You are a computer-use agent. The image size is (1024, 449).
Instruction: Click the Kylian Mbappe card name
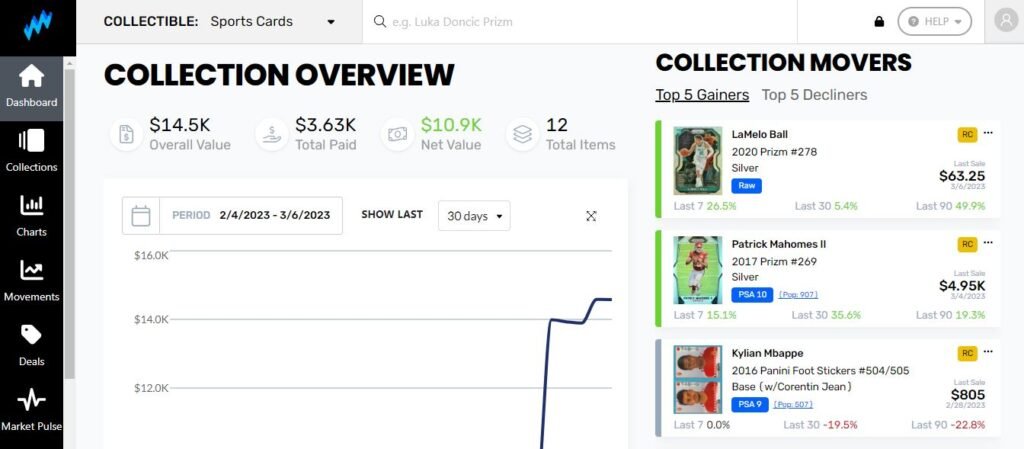click(767, 353)
